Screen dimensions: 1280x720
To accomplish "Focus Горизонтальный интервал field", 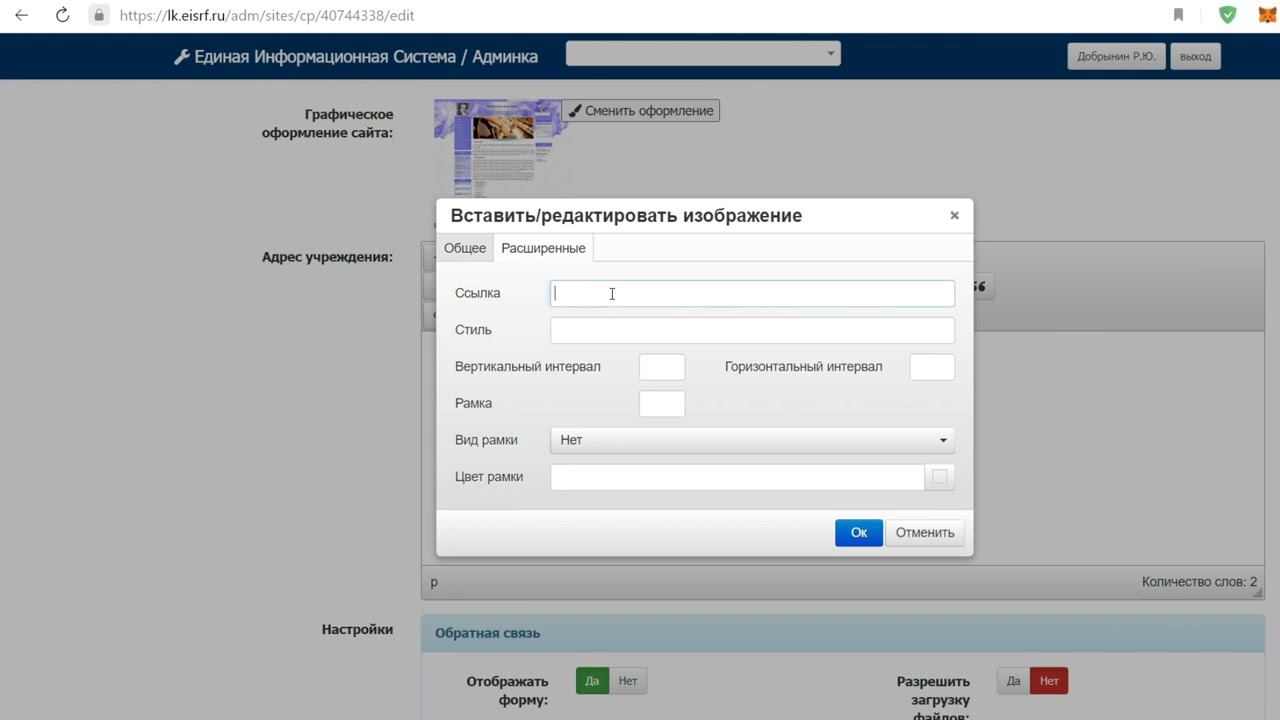I will point(932,367).
